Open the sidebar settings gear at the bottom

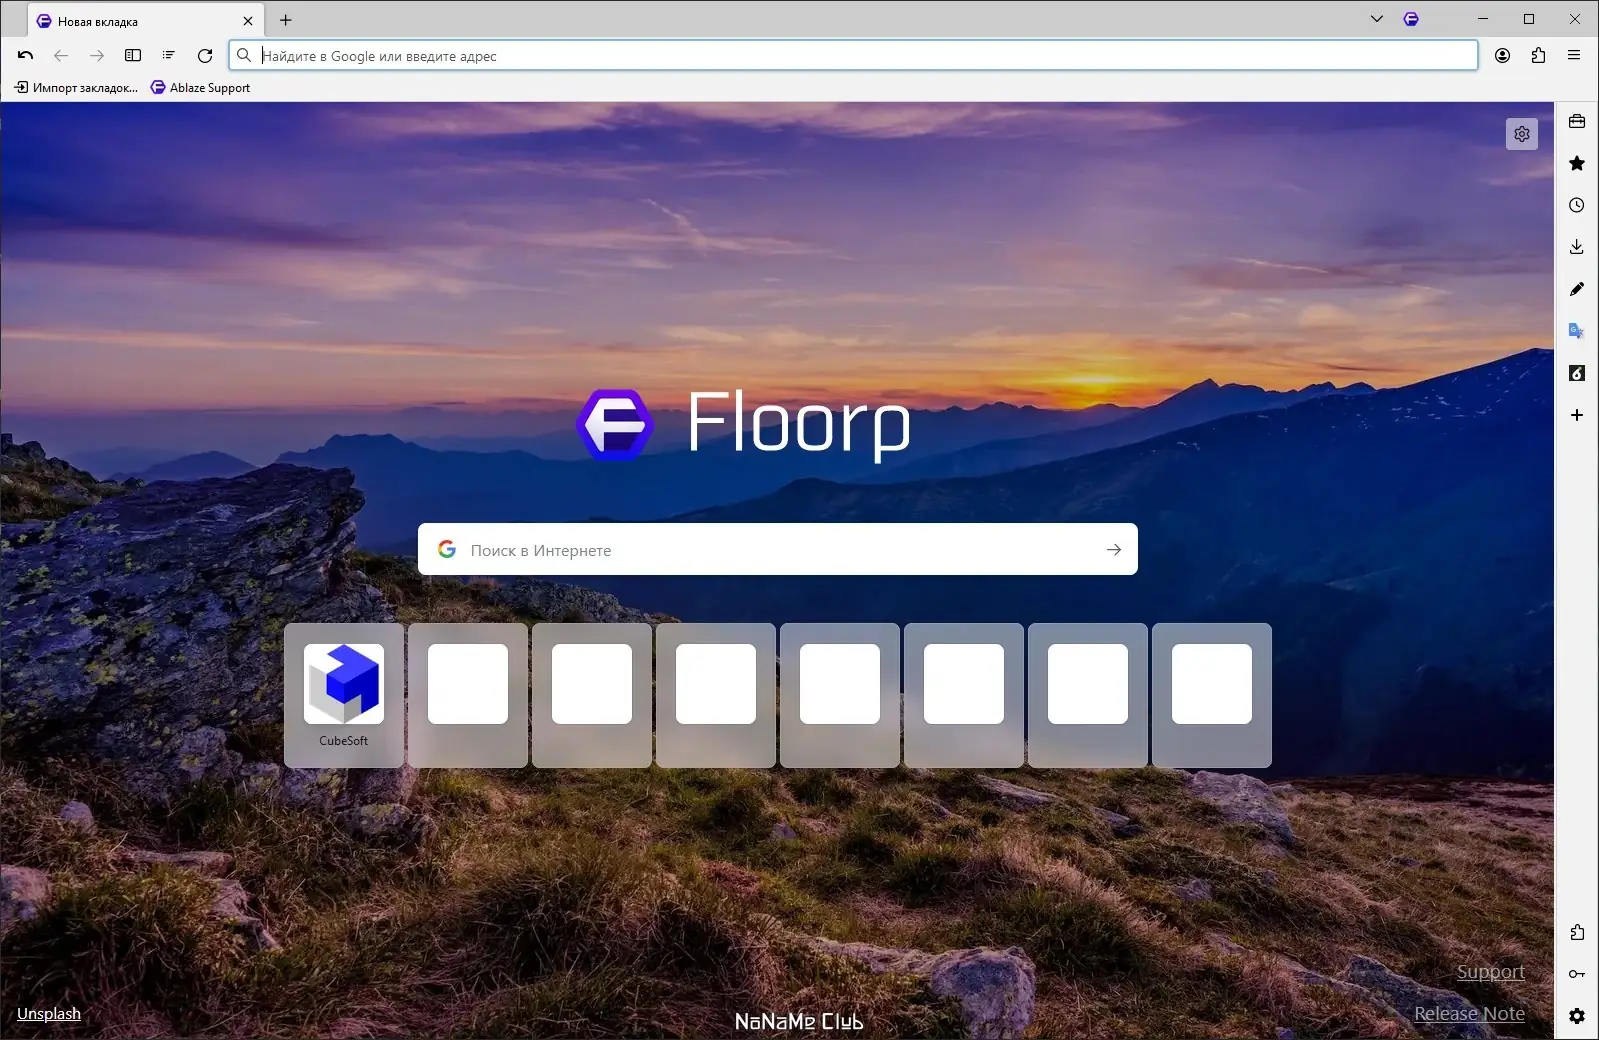(1577, 1016)
